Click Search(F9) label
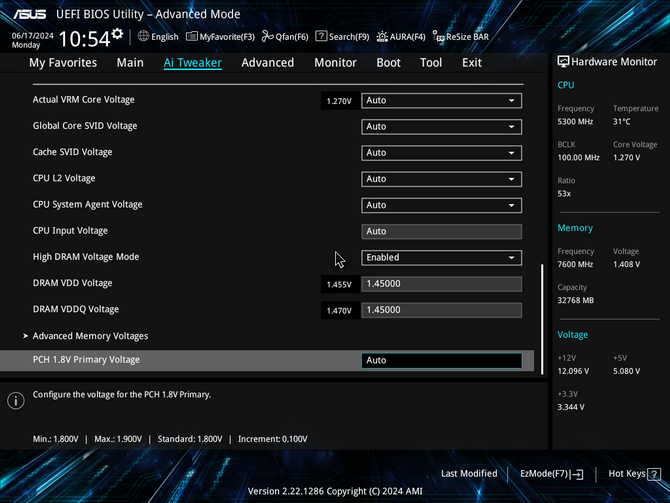Viewport: 670px width, 503px height. (x=349, y=37)
